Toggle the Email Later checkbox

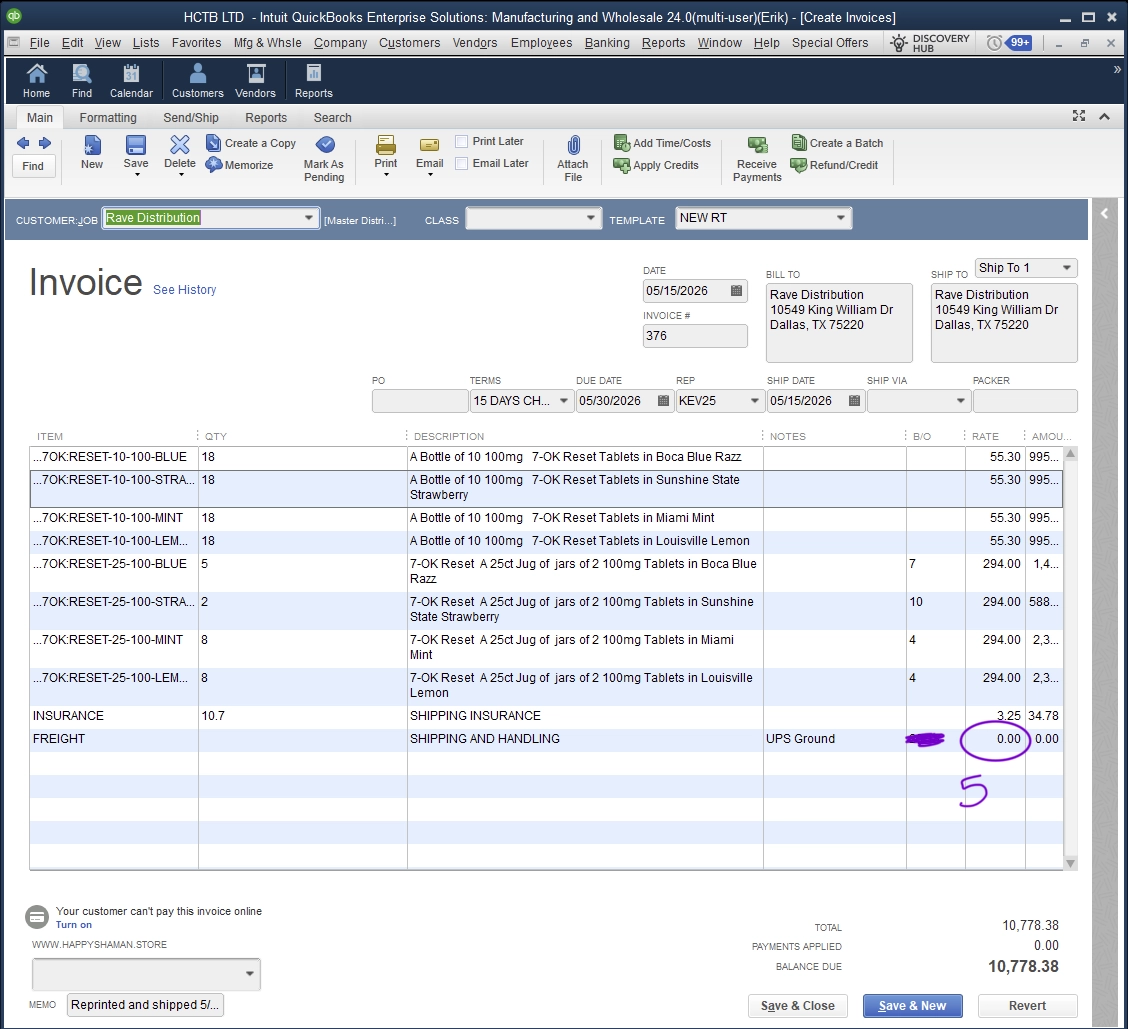[x=461, y=163]
